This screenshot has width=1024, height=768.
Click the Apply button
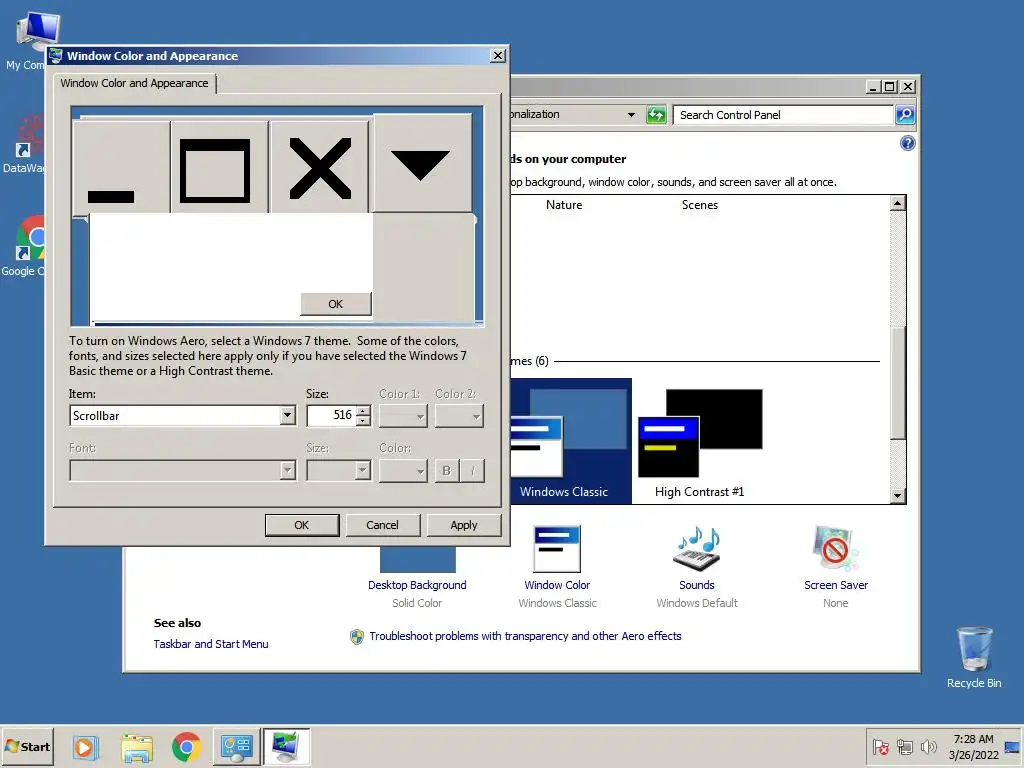coord(464,525)
